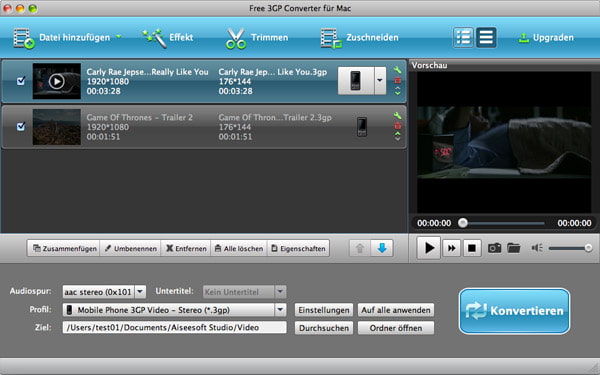Click Zusammenfügen merge button

point(64,248)
